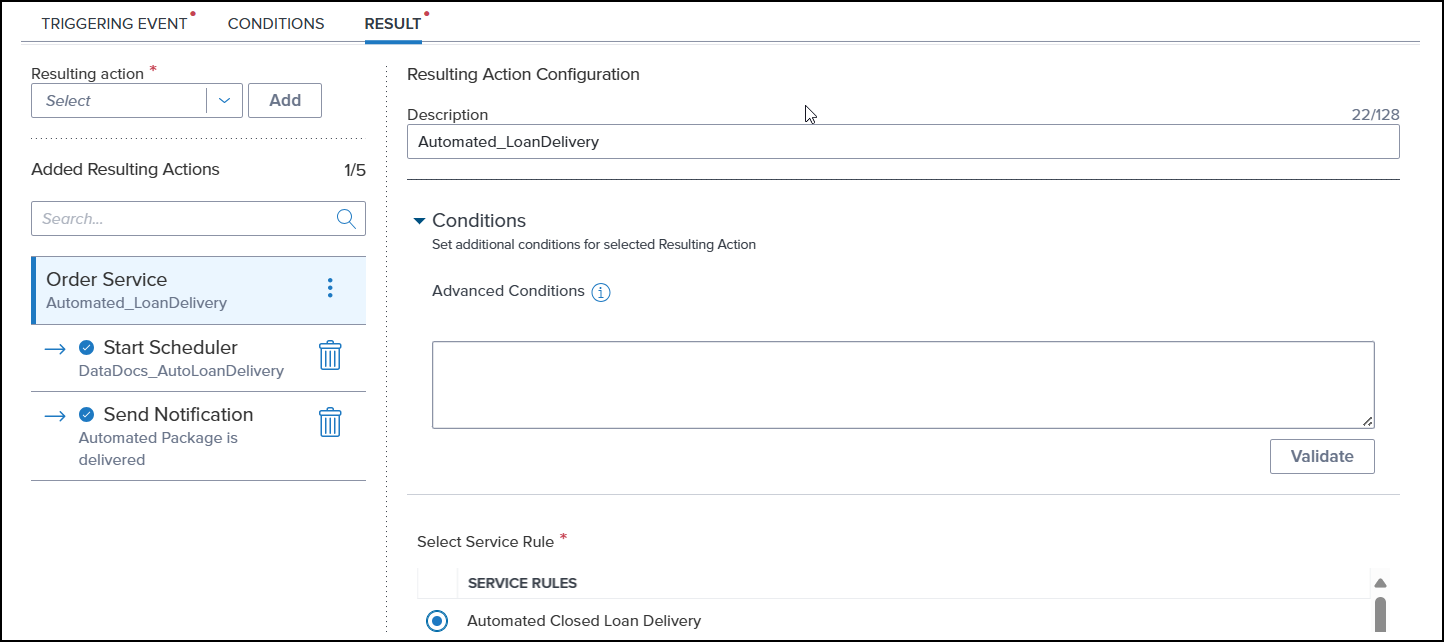Switch to the Conditions tab
Image resolution: width=1444 pixels, height=642 pixels.
(276, 24)
